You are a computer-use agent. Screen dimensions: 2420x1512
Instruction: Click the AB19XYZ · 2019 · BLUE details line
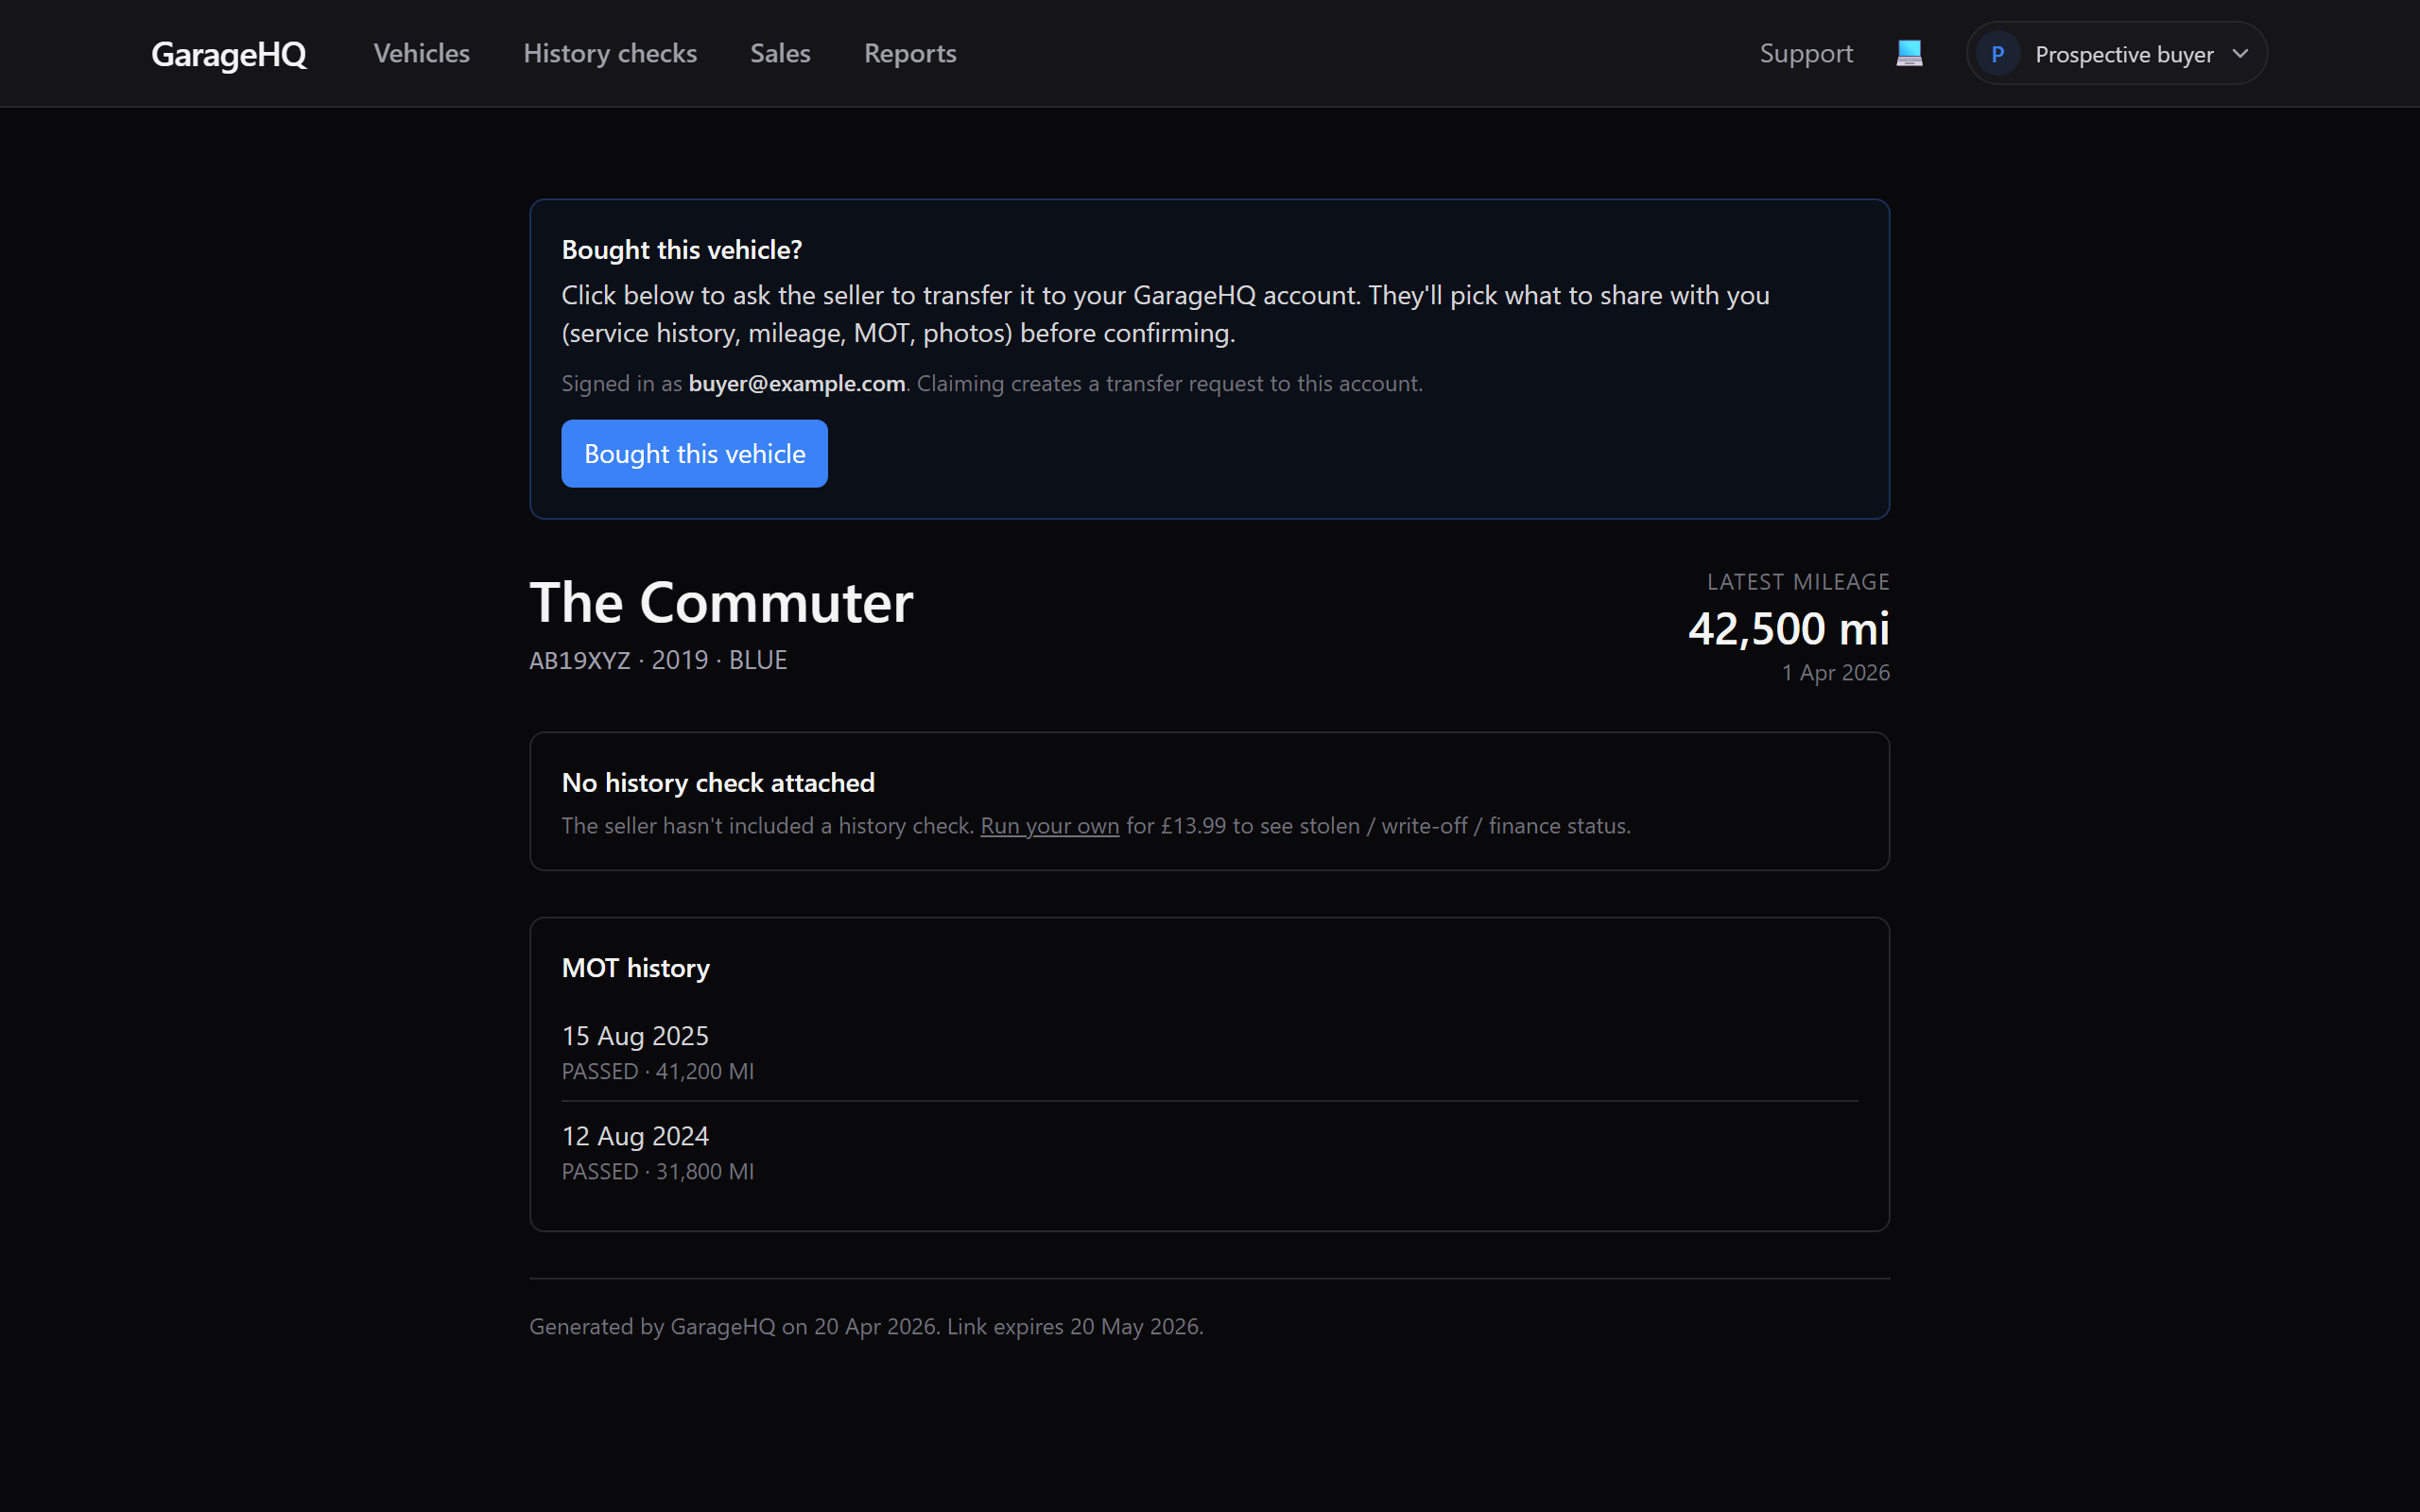(x=658, y=661)
